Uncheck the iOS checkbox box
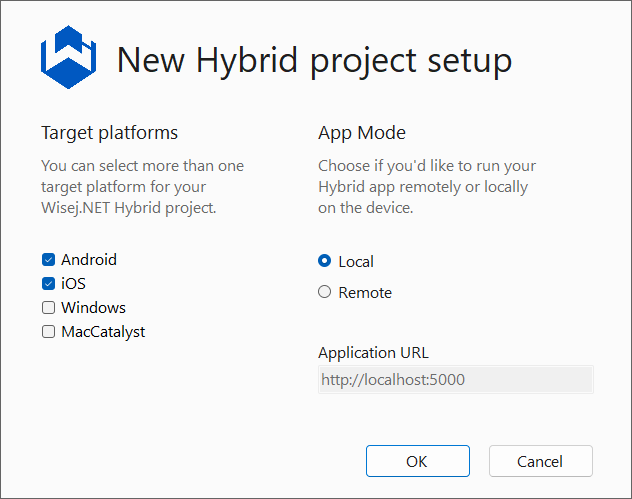The height and width of the screenshot is (499, 632). click(48, 284)
